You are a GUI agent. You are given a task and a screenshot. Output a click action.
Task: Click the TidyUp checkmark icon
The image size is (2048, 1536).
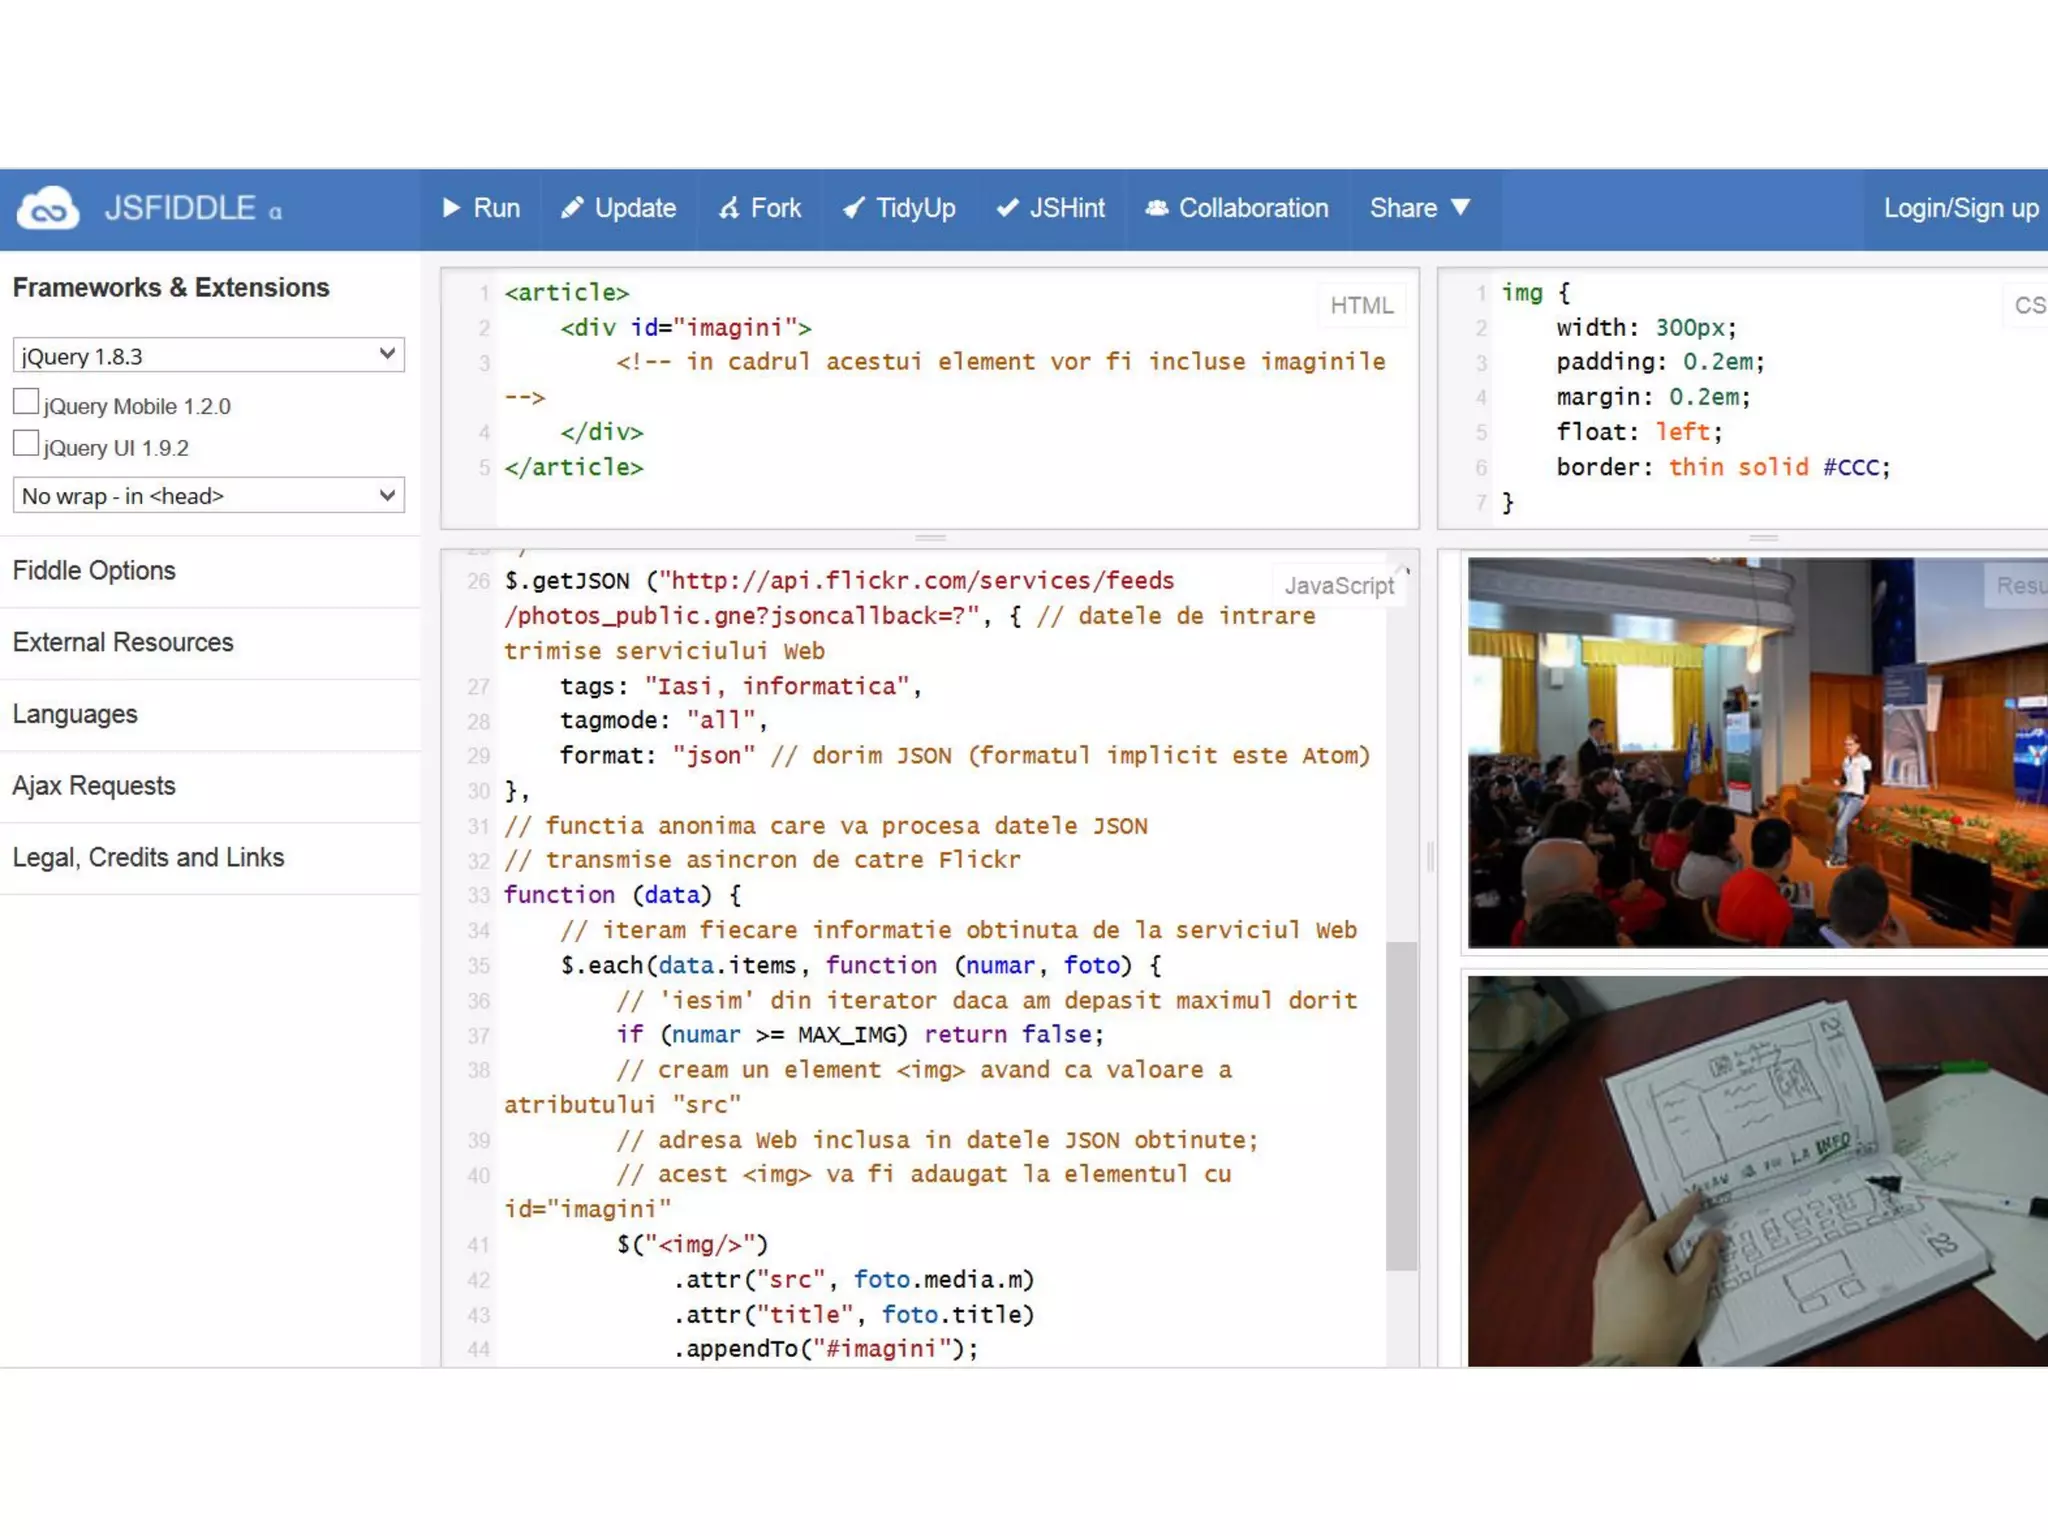(x=853, y=208)
